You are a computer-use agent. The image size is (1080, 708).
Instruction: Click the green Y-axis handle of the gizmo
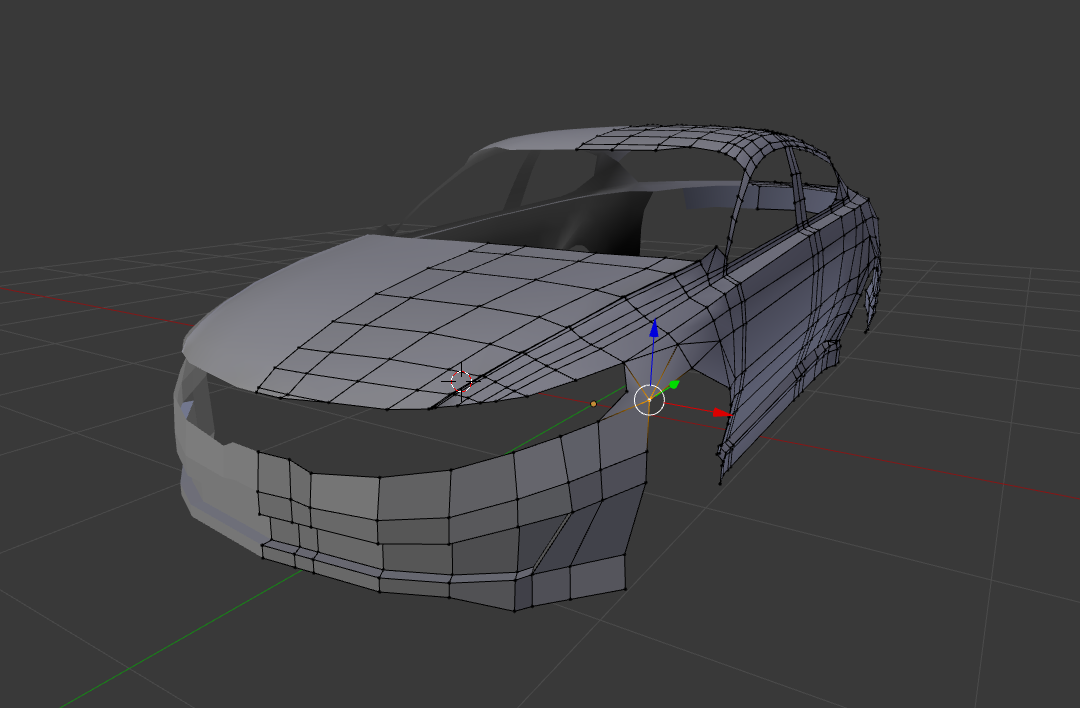(x=674, y=384)
